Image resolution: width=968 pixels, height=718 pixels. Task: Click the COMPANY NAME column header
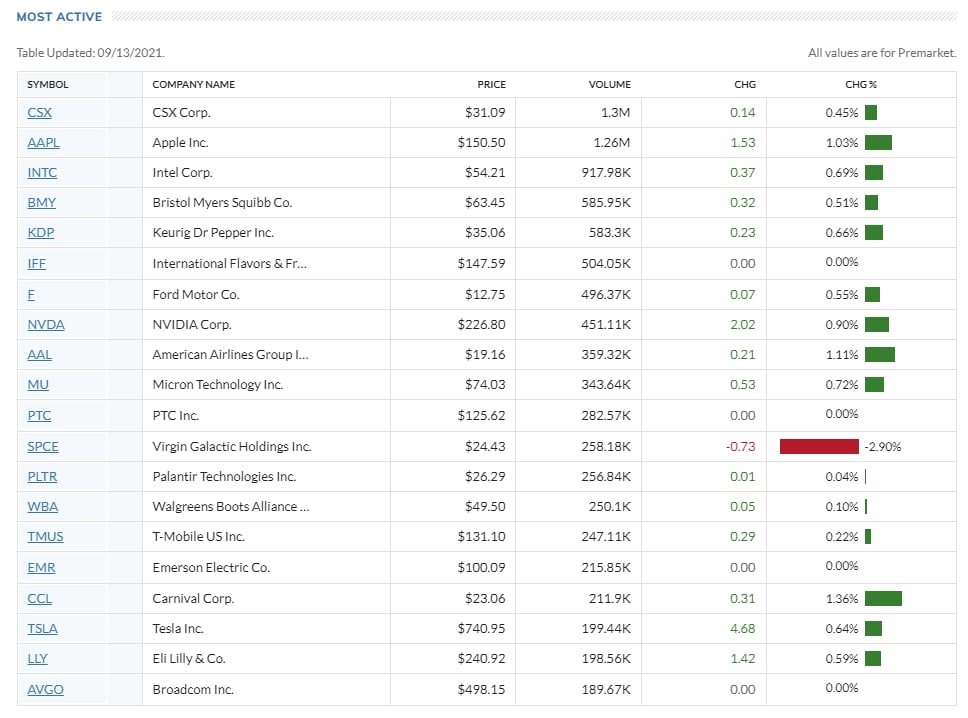tap(193, 85)
